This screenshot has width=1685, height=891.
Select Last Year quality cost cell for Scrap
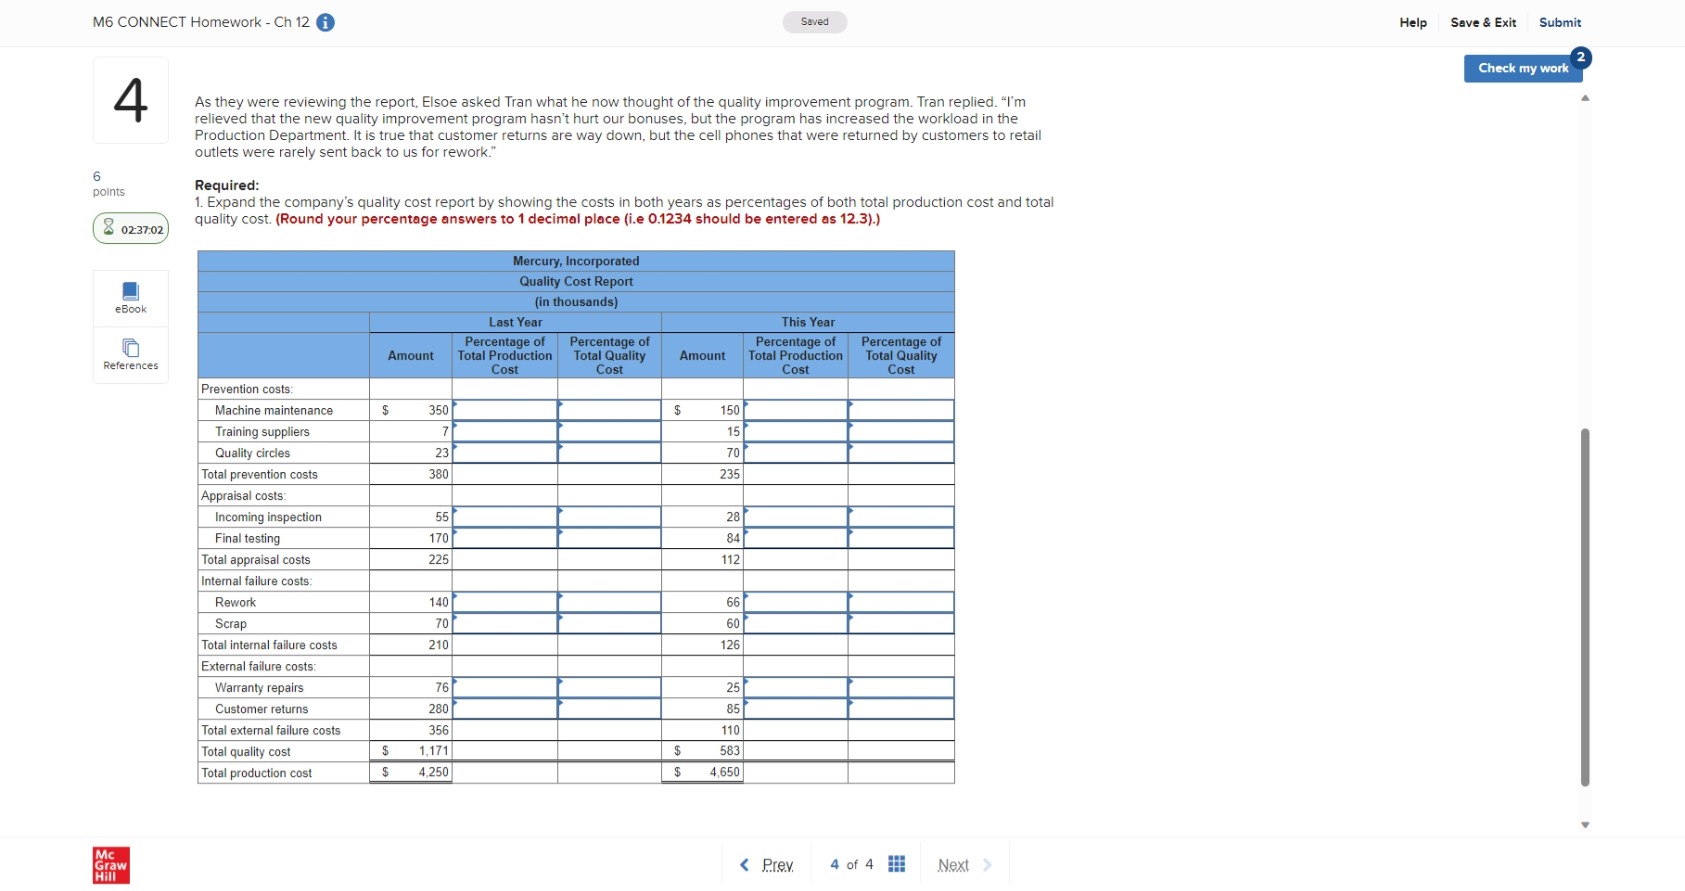[609, 623]
